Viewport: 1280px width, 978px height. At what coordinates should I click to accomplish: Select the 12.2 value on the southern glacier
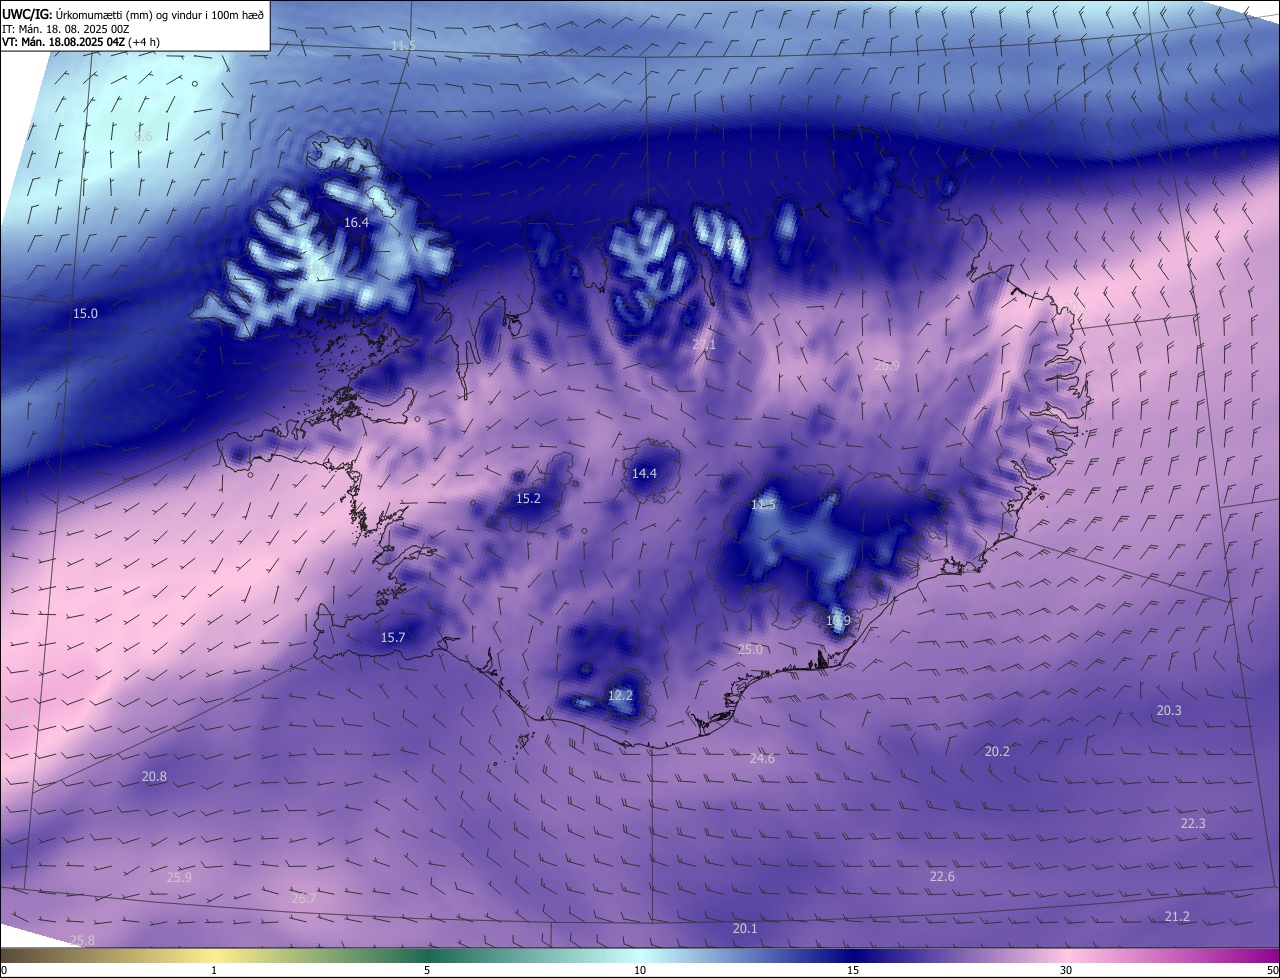[620, 695]
